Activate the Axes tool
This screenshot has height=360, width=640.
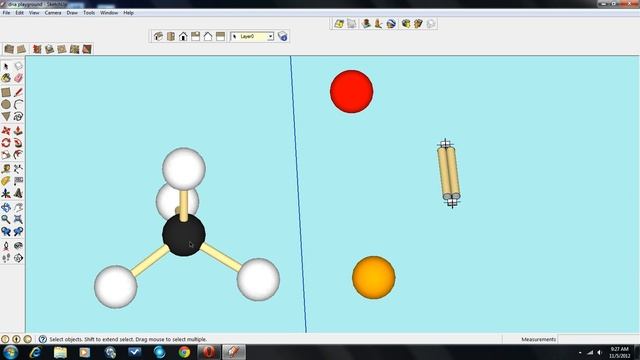click(6, 193)
